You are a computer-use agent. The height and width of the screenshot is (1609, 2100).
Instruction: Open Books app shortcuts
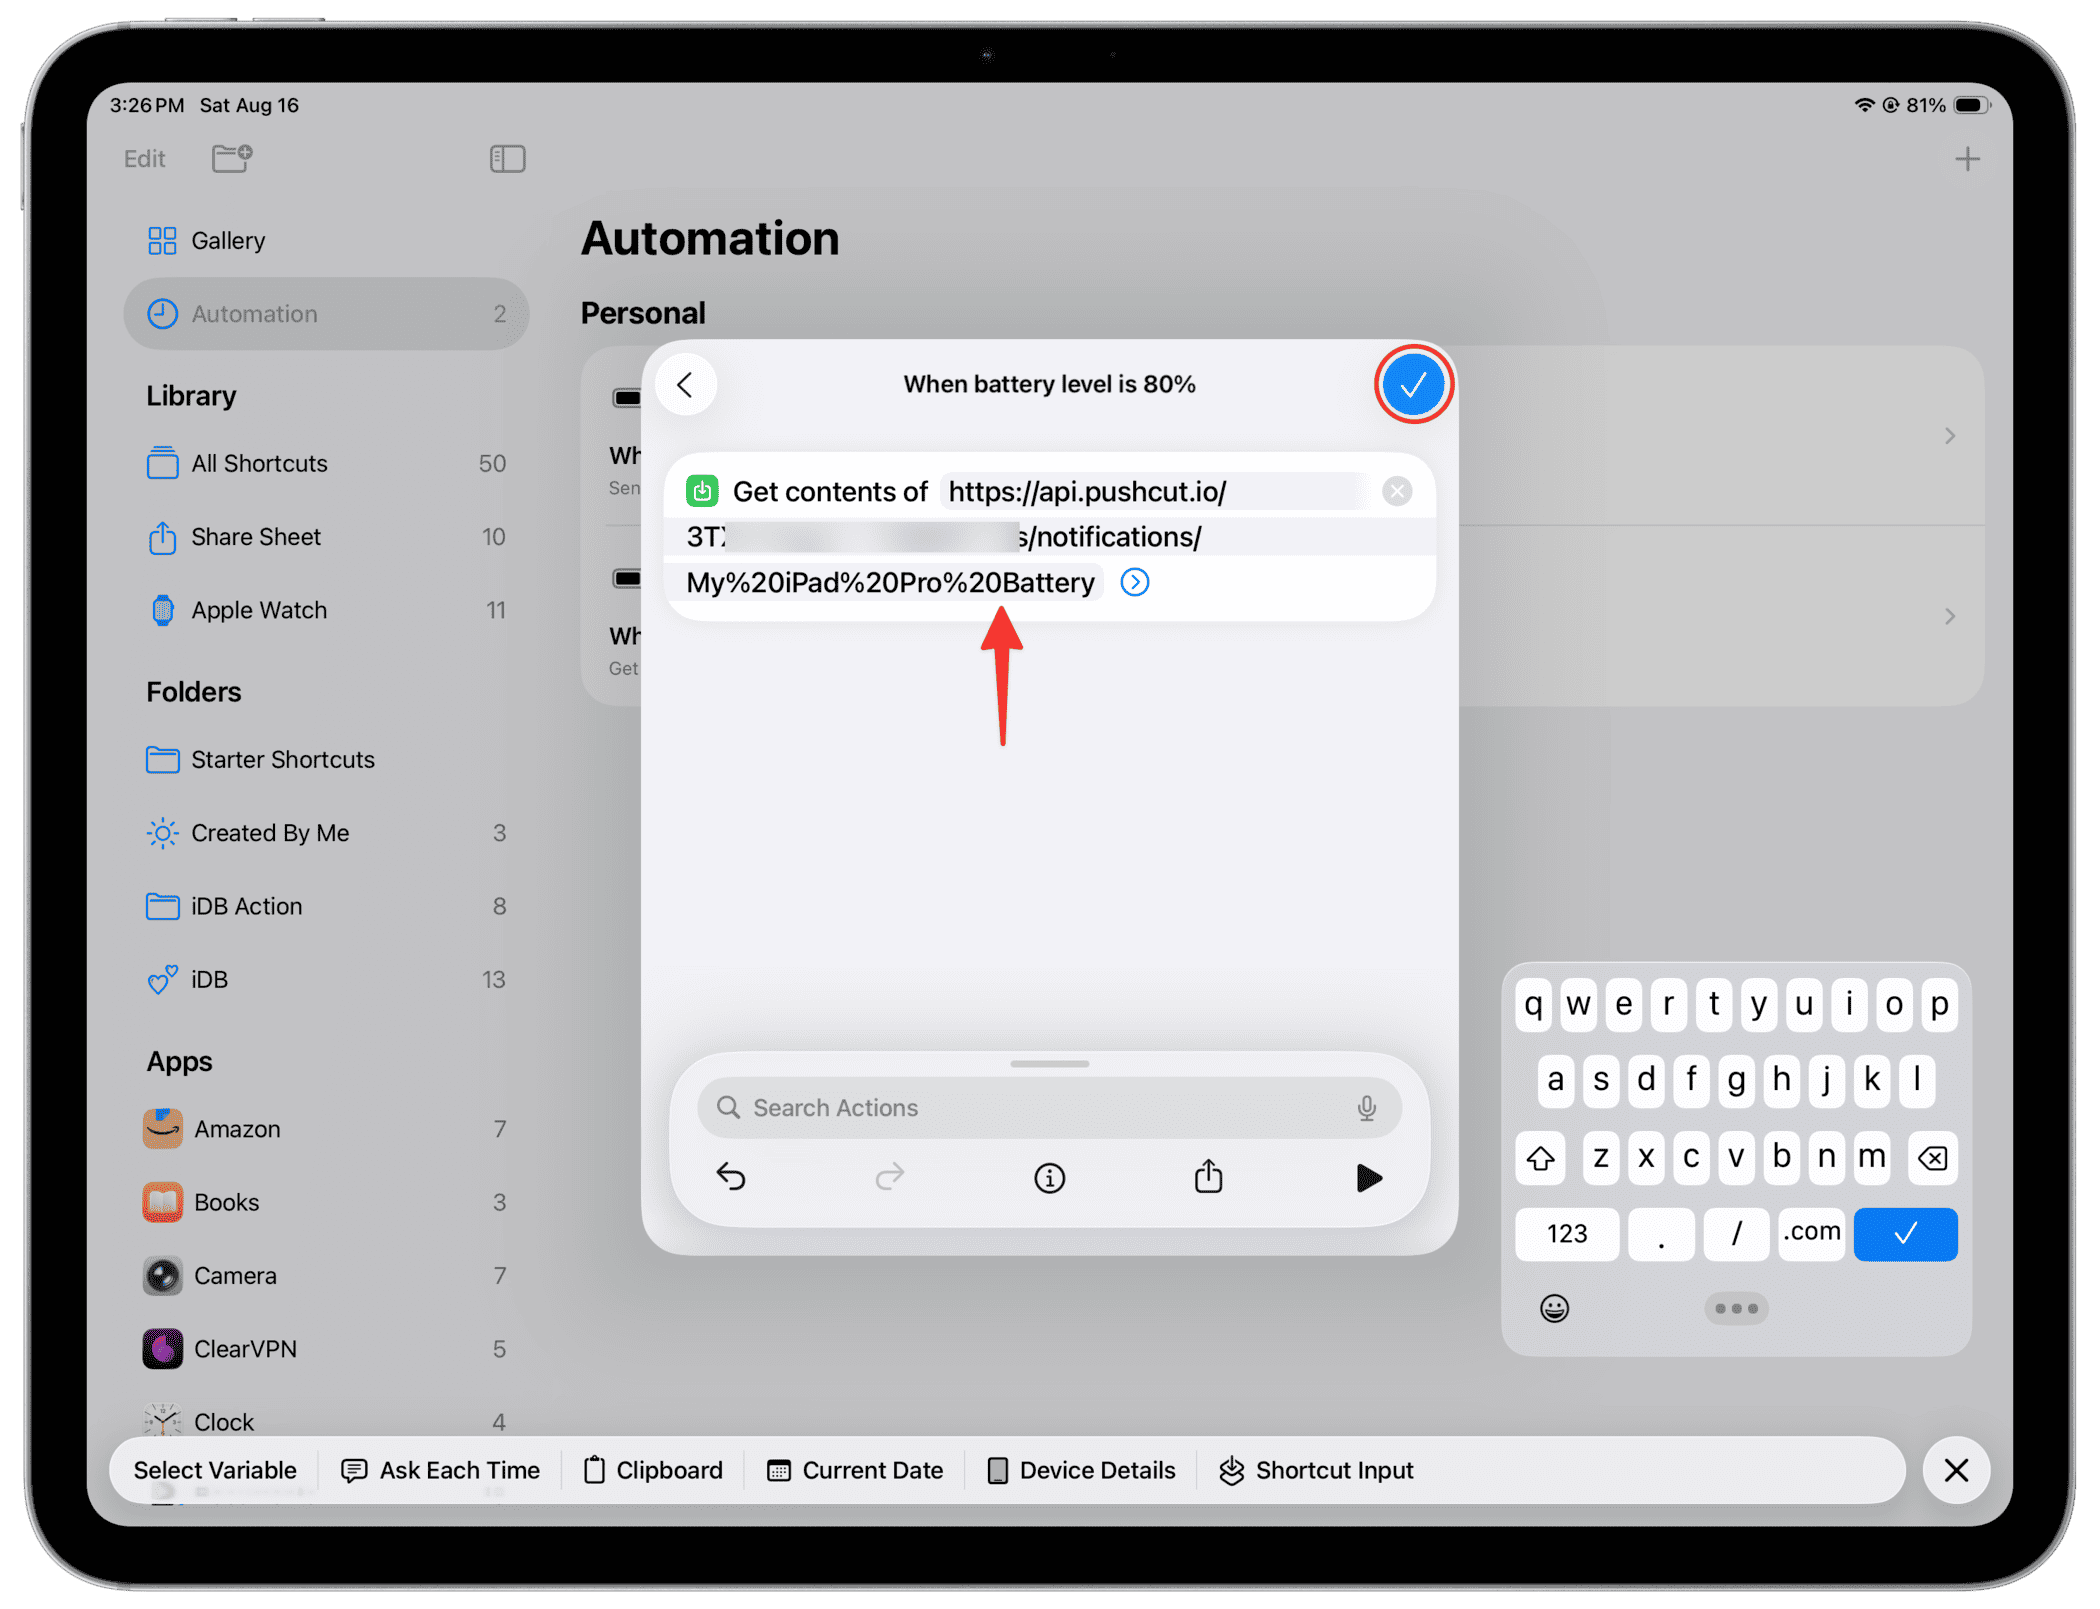(x=326, y=1202)
